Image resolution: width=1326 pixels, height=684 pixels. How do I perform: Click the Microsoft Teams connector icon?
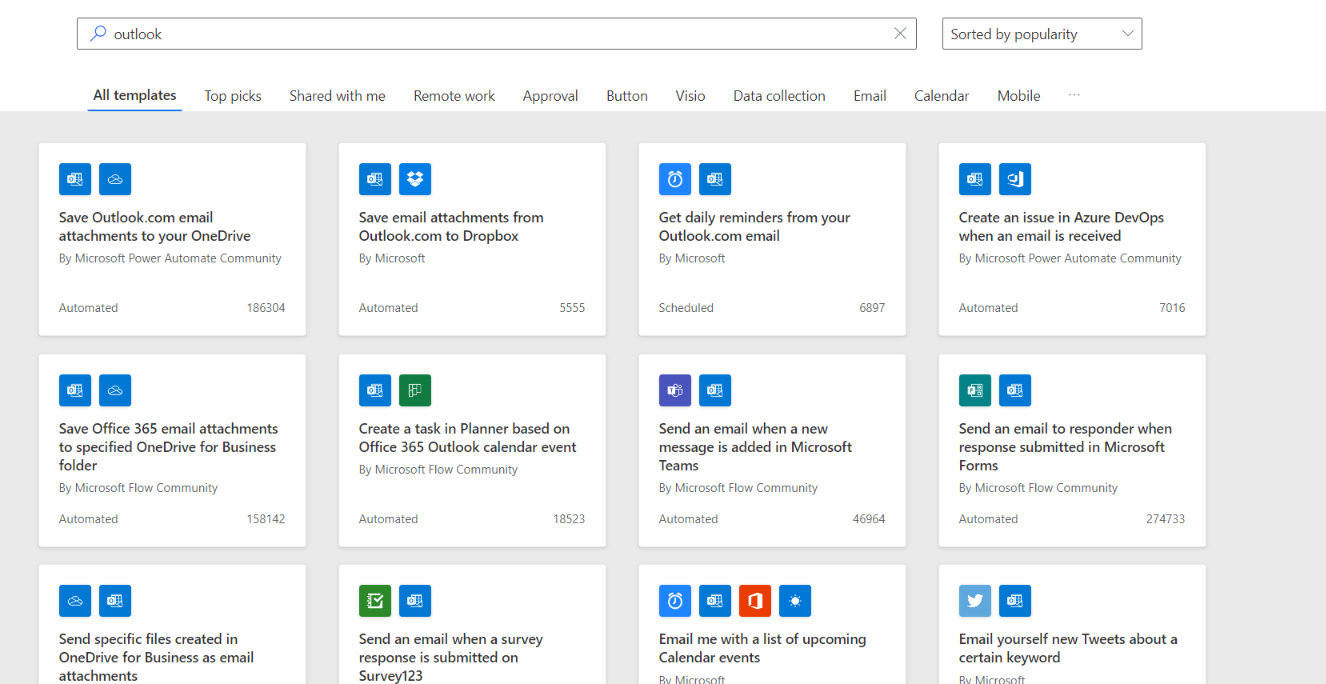coord(674,390)
